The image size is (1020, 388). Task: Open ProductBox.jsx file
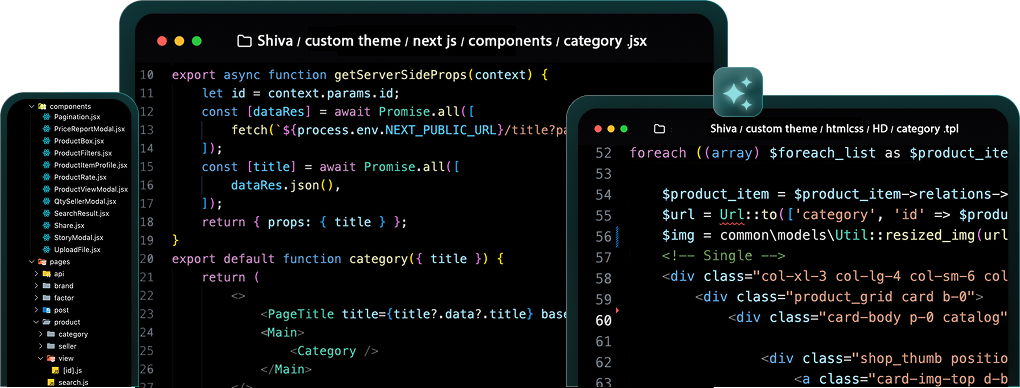tap(79, 141)
